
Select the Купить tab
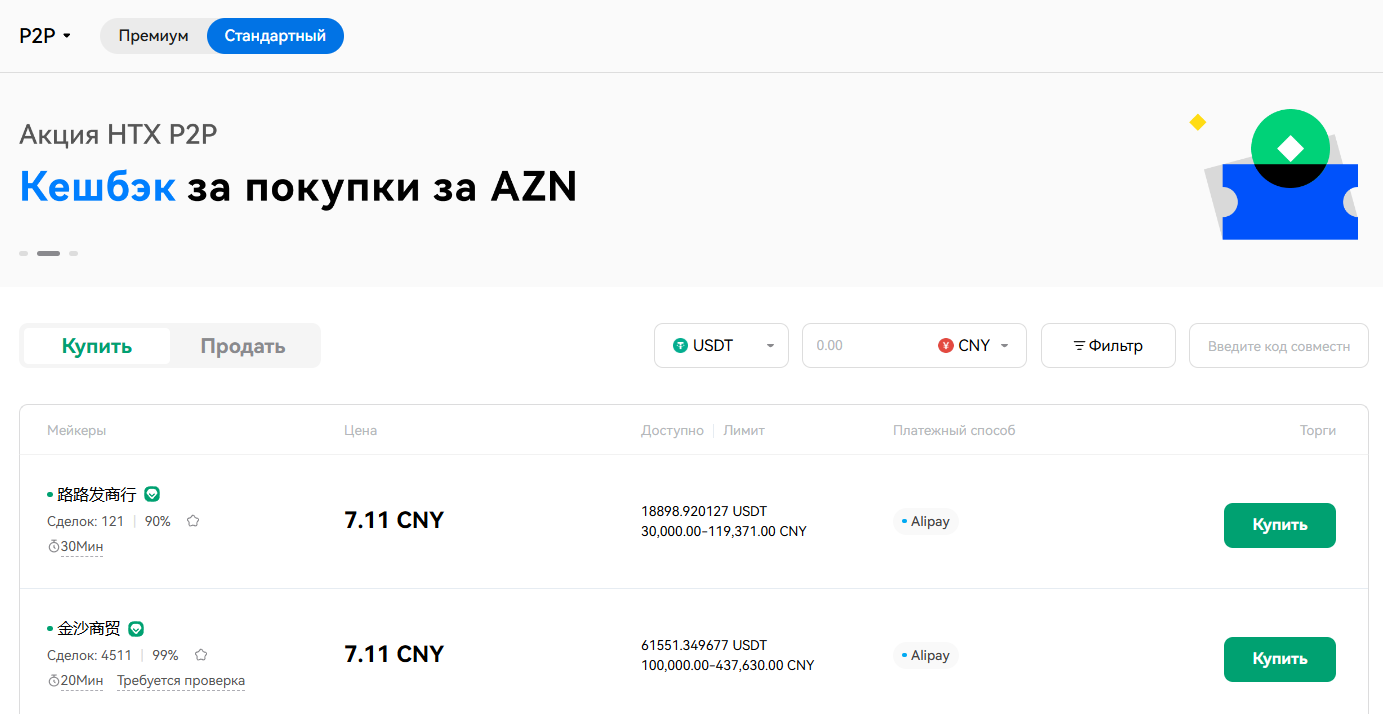coord(95,344)
